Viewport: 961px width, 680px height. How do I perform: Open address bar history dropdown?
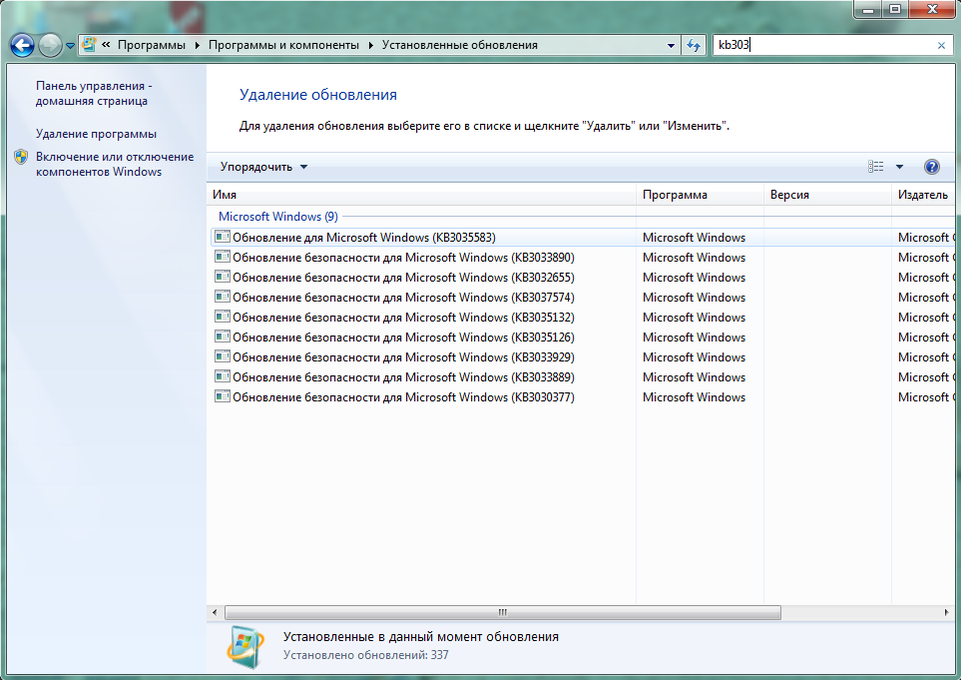[671, 45]
